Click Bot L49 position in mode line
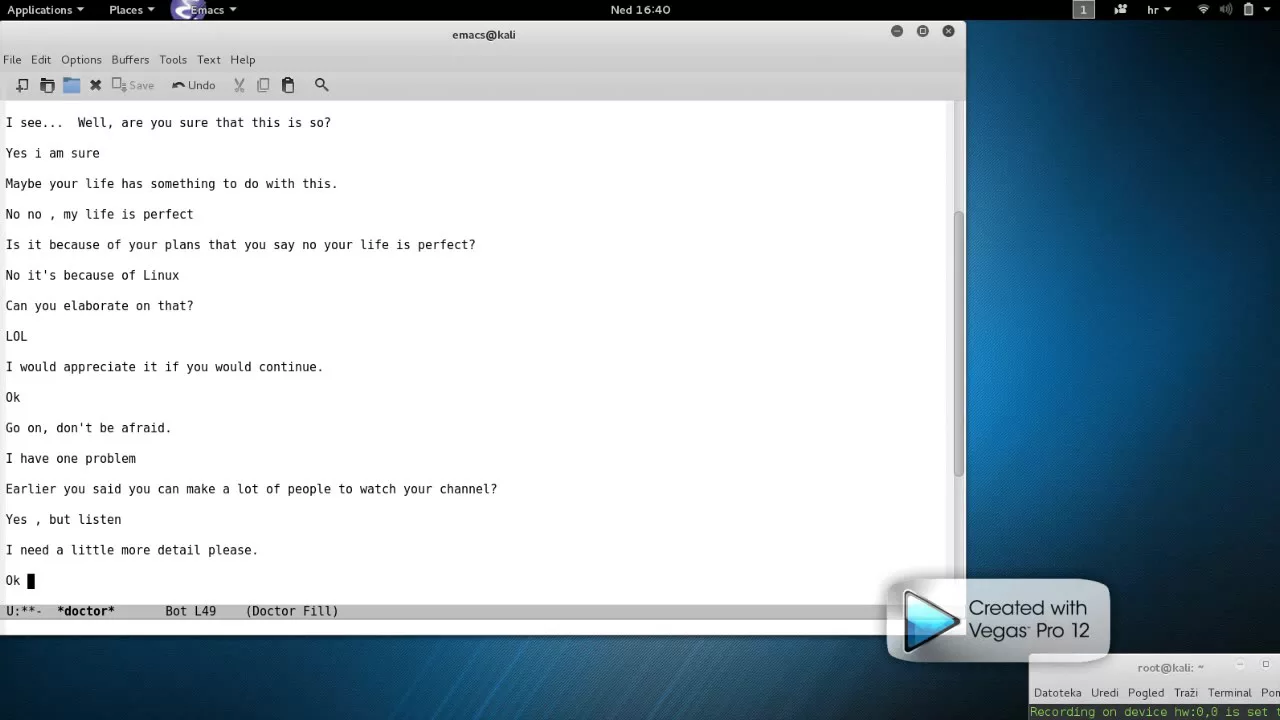Image resolution: width=1280 pixels, height=720 pixels. (x=190, y=611)
